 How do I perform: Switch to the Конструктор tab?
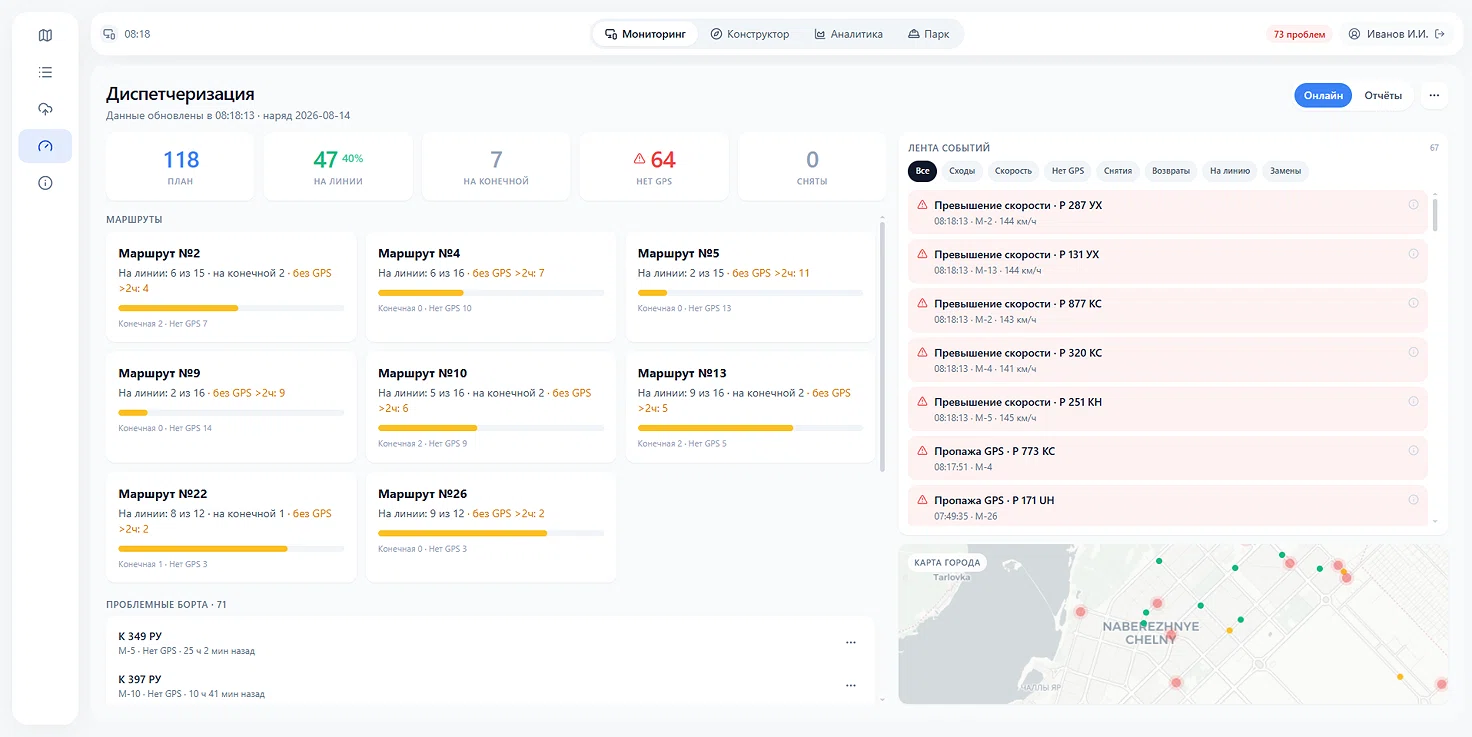point(750,34)
